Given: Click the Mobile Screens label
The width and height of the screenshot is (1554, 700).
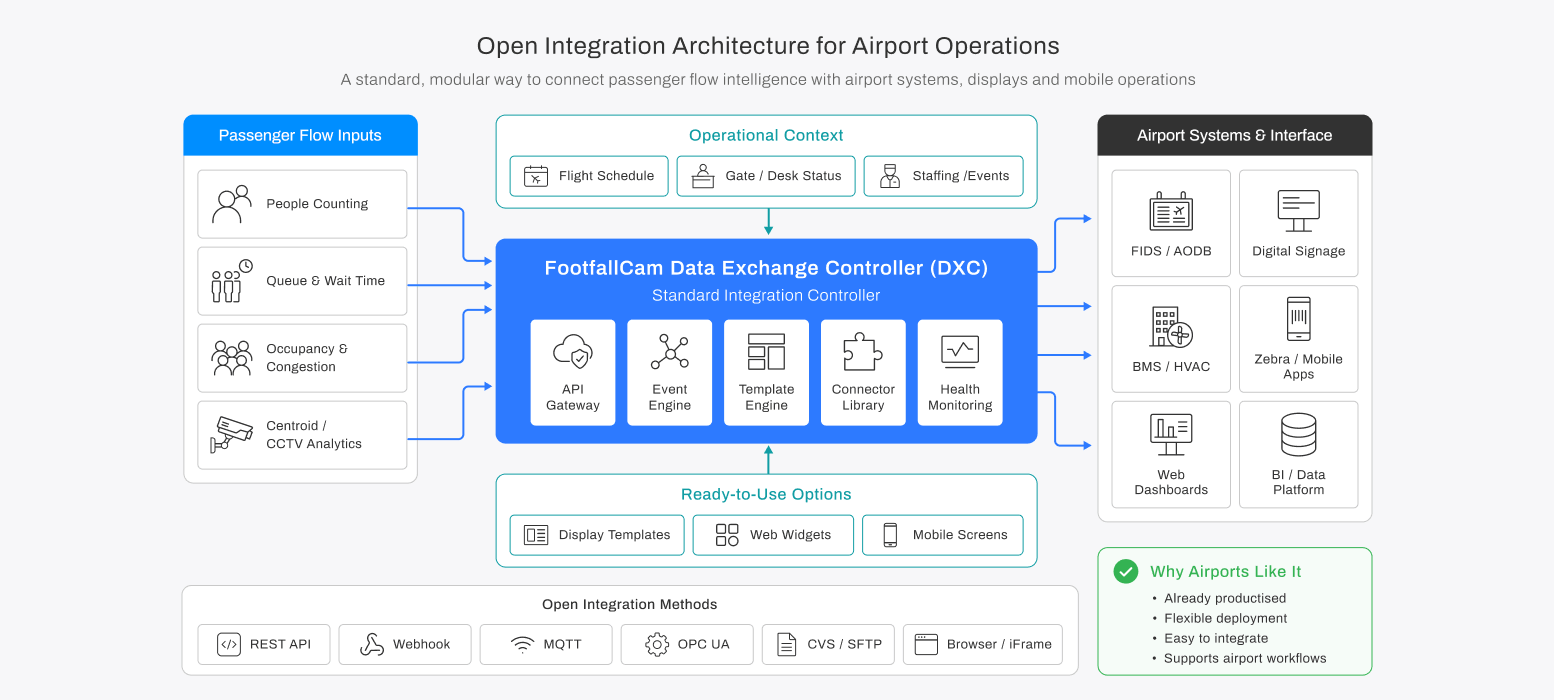Looking at the screenshot, I should click(x=960, y=535).
